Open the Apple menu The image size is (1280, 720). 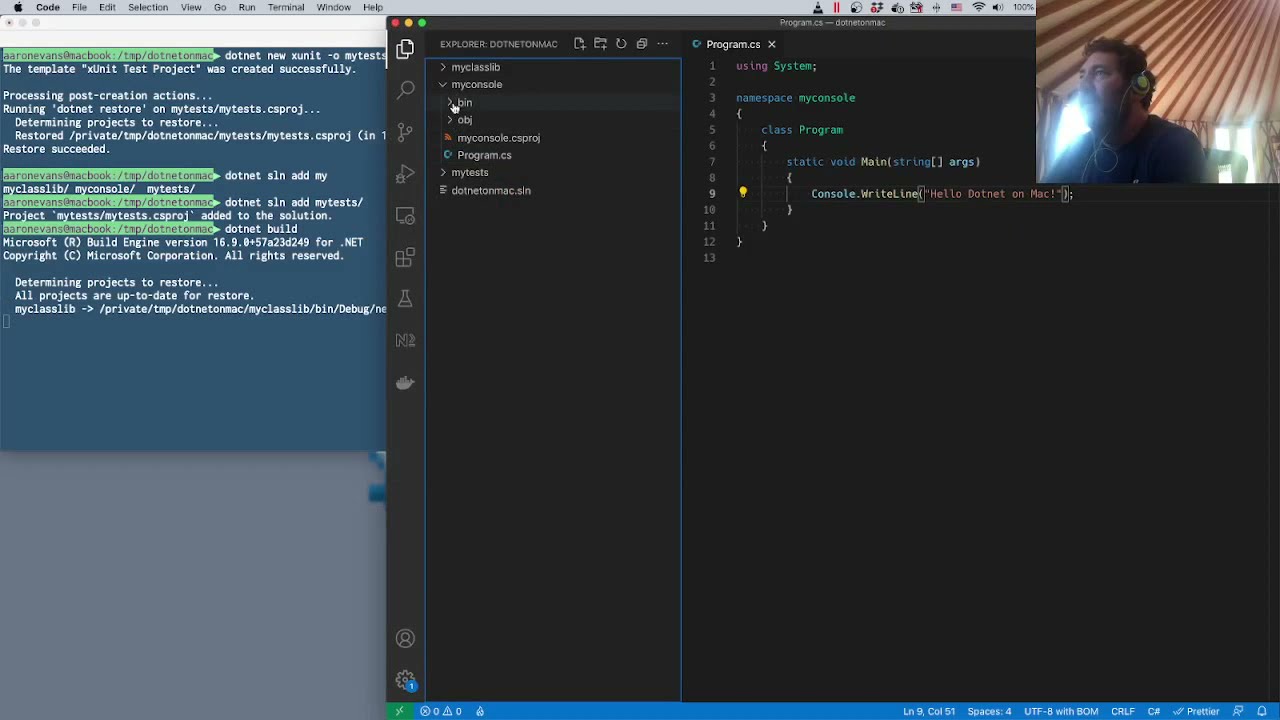pyautogui.click(x=17, y=7)
